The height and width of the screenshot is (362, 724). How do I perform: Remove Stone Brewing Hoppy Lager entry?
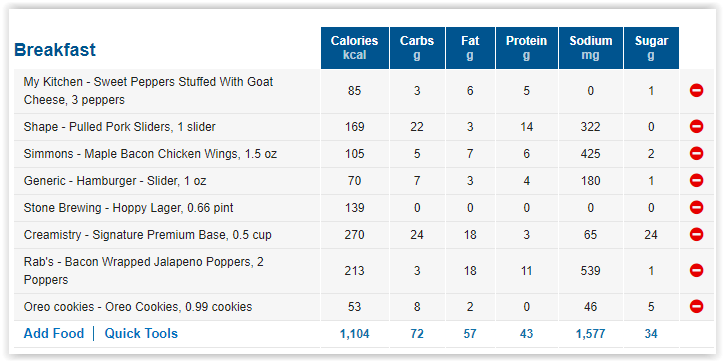696,207
